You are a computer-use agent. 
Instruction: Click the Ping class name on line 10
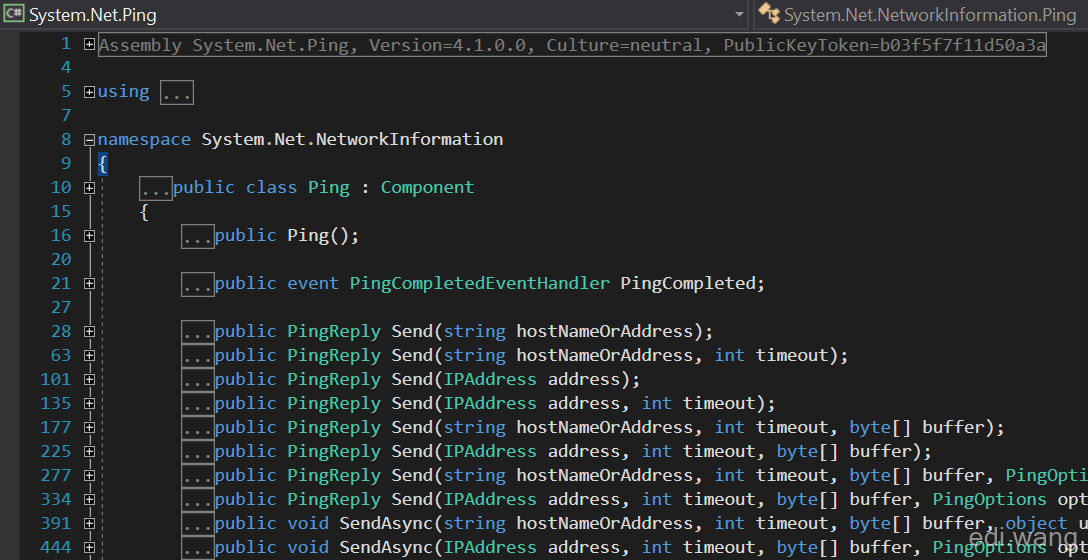(329, 187)
